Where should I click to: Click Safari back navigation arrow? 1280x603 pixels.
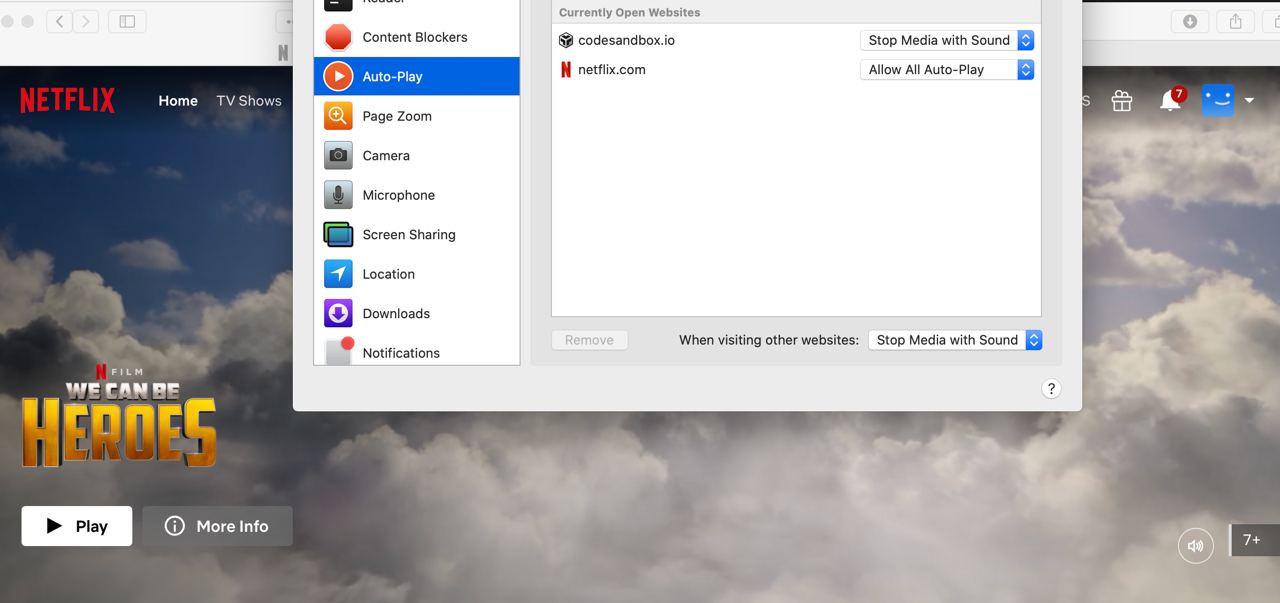pos(59,21)
